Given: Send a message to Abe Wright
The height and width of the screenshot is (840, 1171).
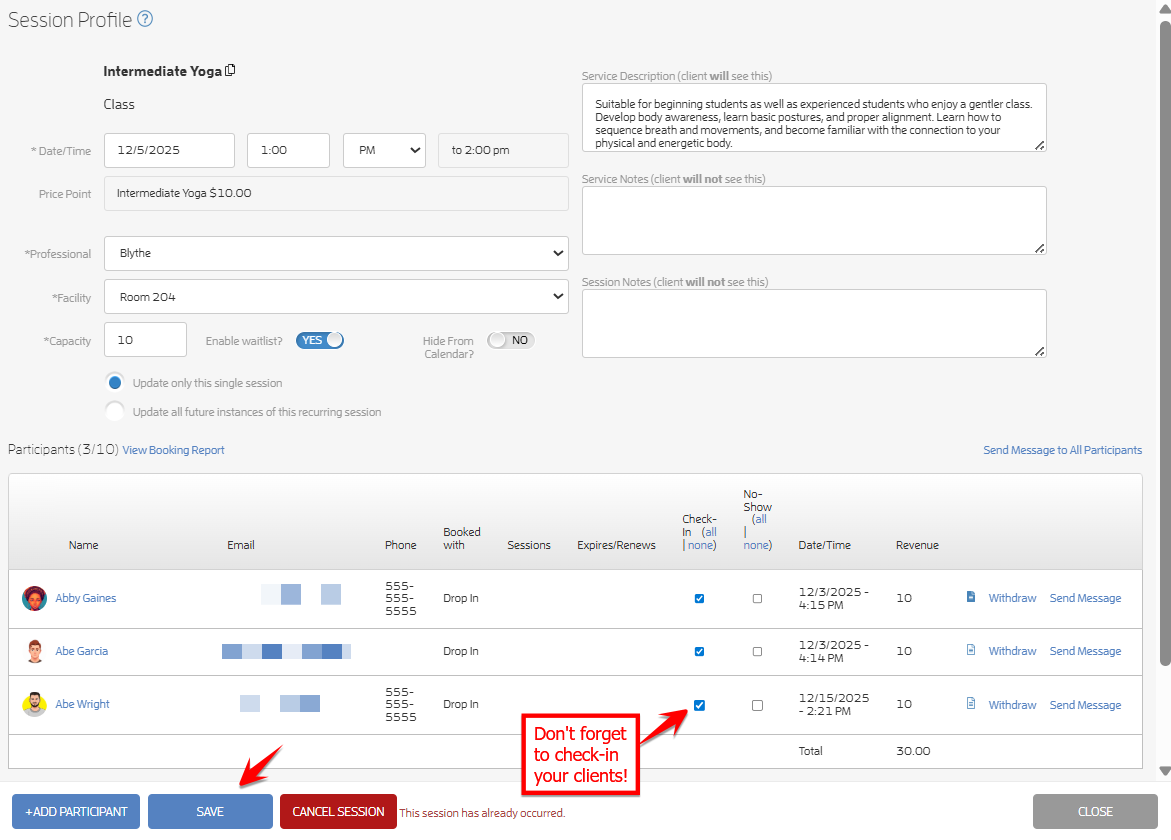Looking at the screenshot, I should pos(1085,705).
